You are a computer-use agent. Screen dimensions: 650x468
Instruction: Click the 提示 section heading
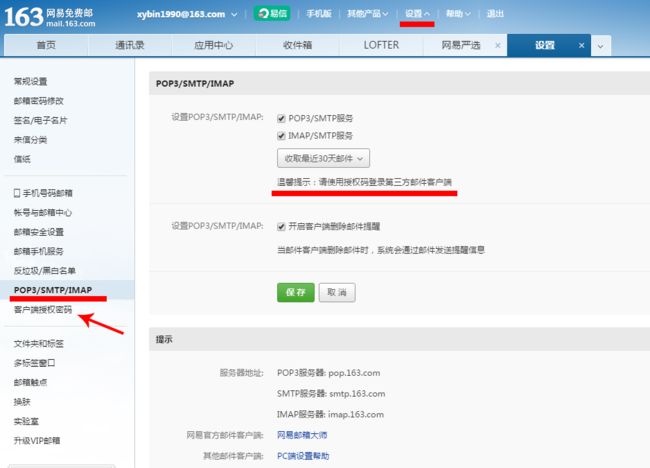point(164,339)
